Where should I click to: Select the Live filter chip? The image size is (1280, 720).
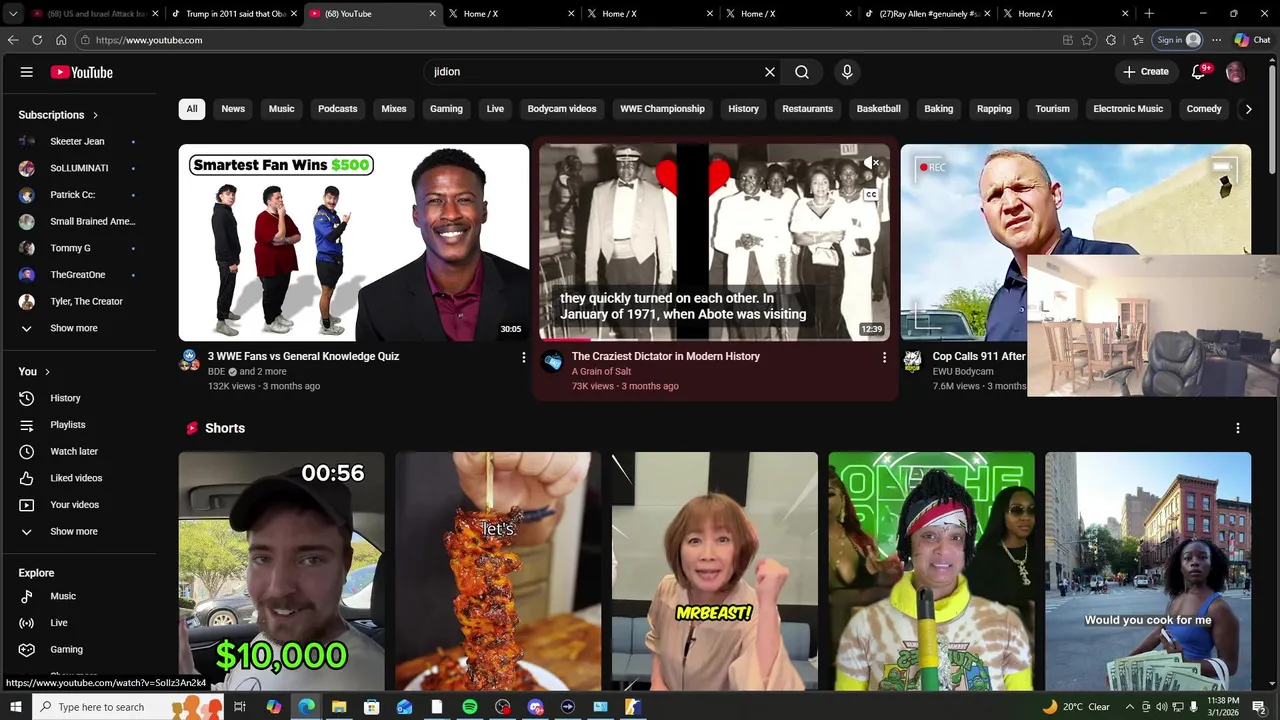pos(495,109)
